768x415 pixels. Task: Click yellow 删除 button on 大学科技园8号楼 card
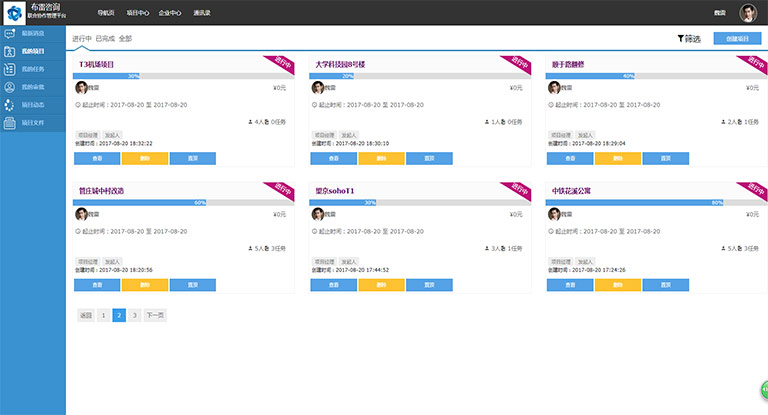[382, 158]
